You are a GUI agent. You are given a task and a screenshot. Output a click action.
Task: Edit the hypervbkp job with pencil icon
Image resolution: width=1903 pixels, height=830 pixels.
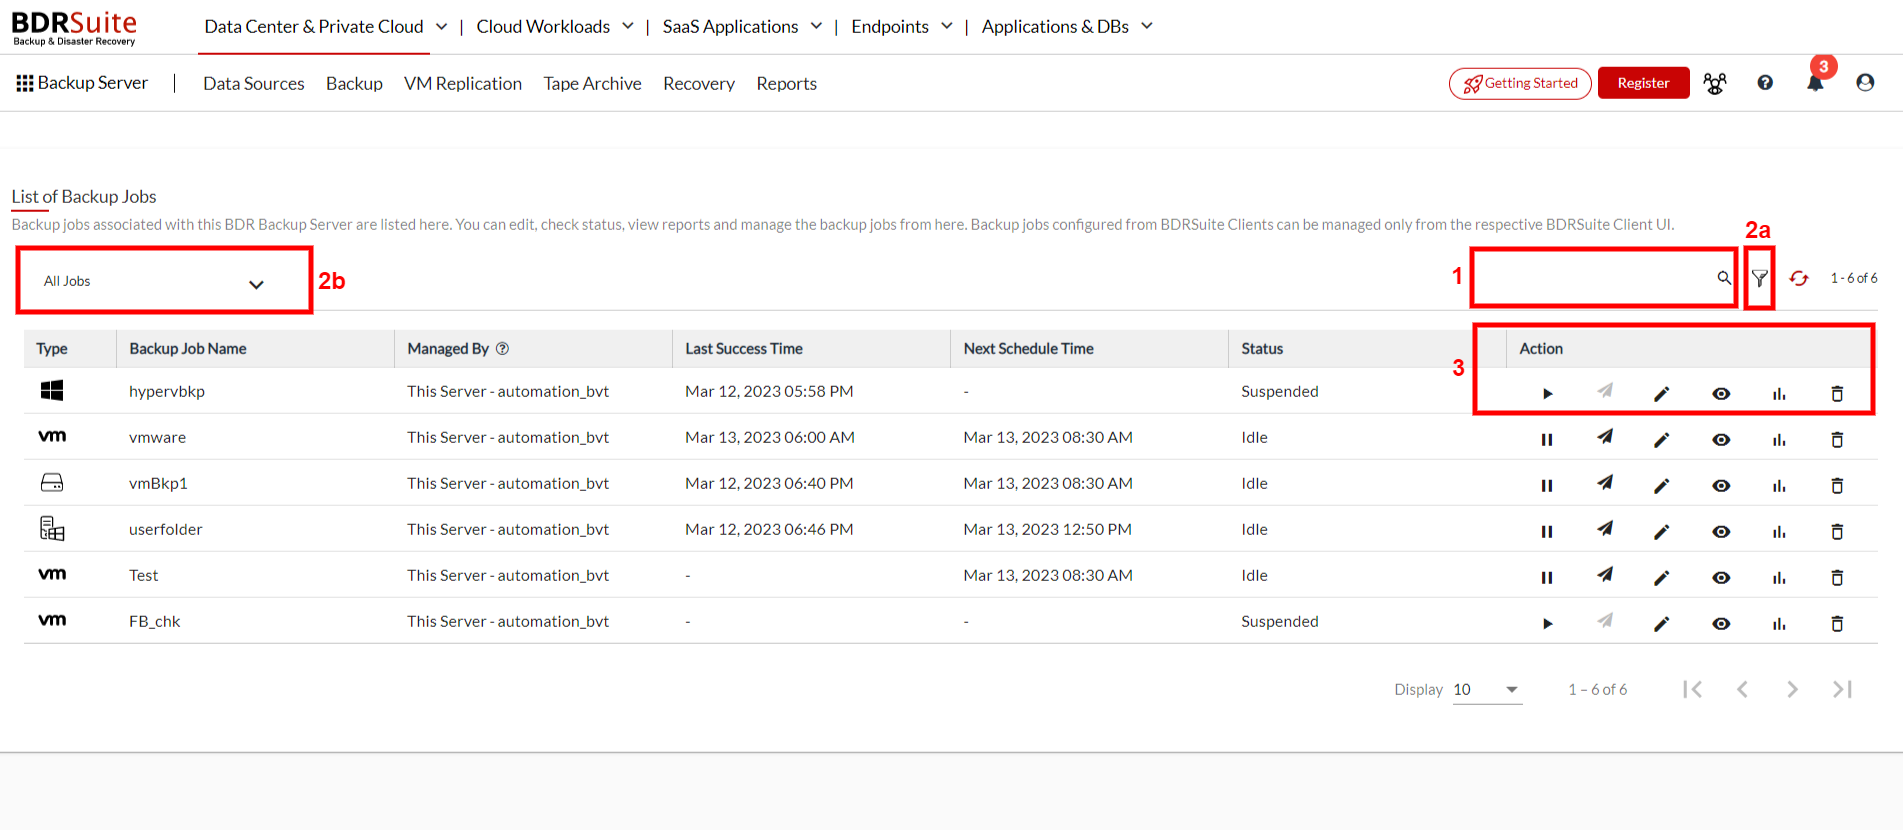(x=1661, y=394)
